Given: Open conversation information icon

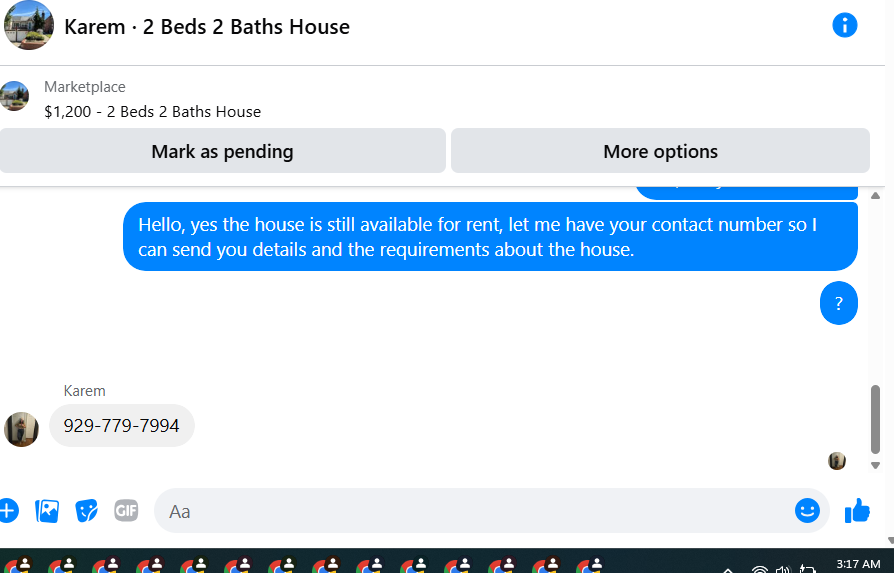Looking at the screenshot, I should click(845, 25).
